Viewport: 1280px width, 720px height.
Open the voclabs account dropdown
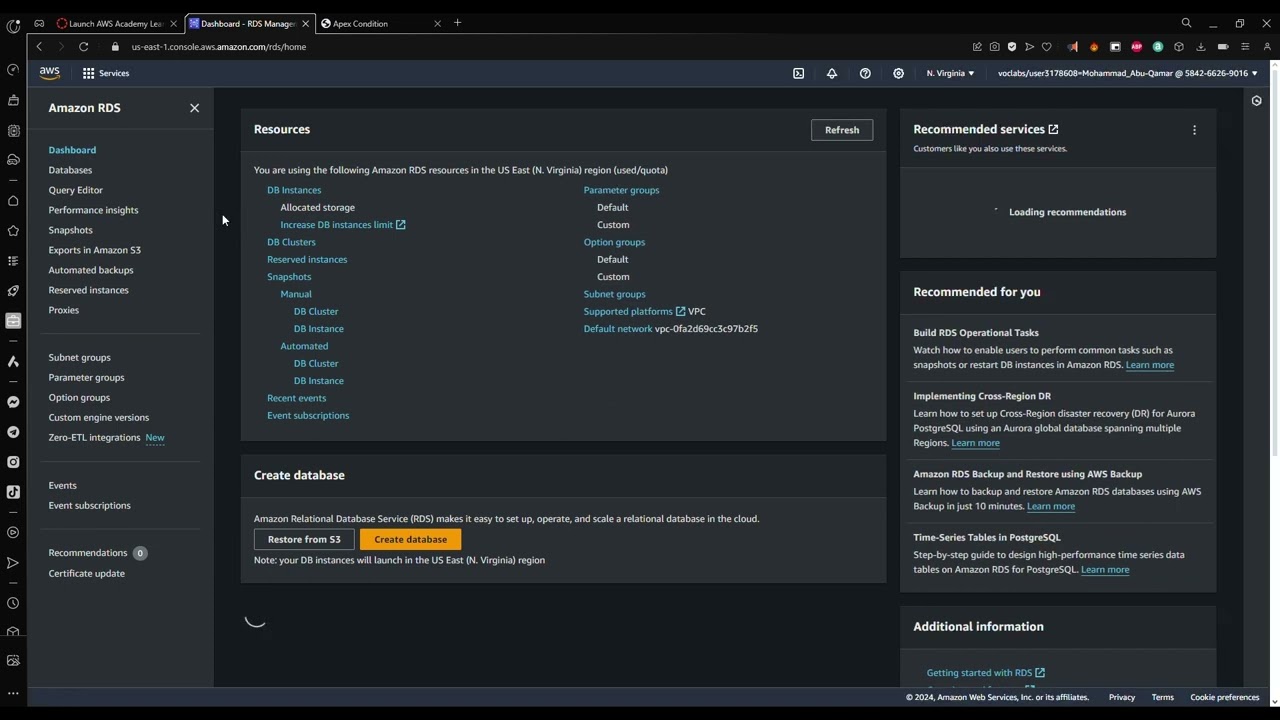pyautogui.click(x=1127, y=73)
